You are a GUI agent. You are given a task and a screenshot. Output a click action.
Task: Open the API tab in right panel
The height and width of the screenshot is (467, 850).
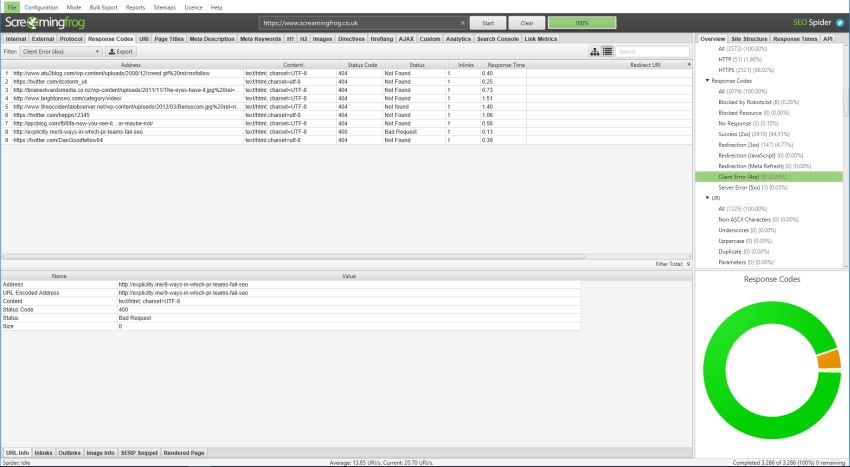click(828, 39)
